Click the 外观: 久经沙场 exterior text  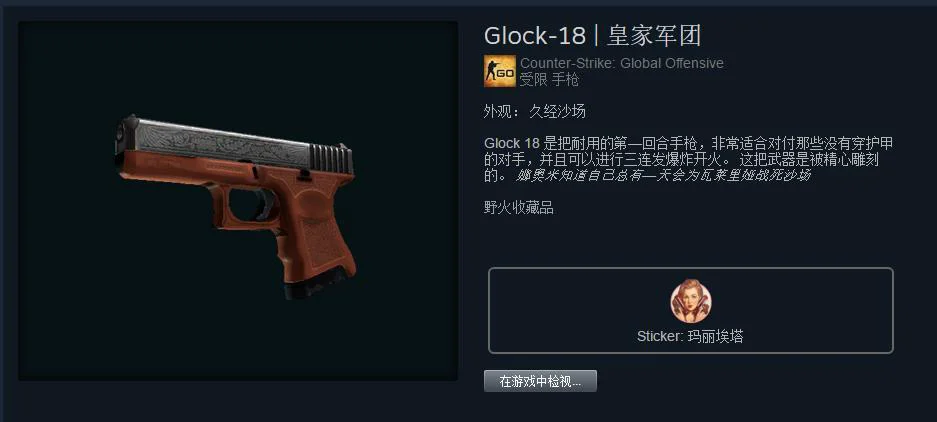click(x=534, y=111)
